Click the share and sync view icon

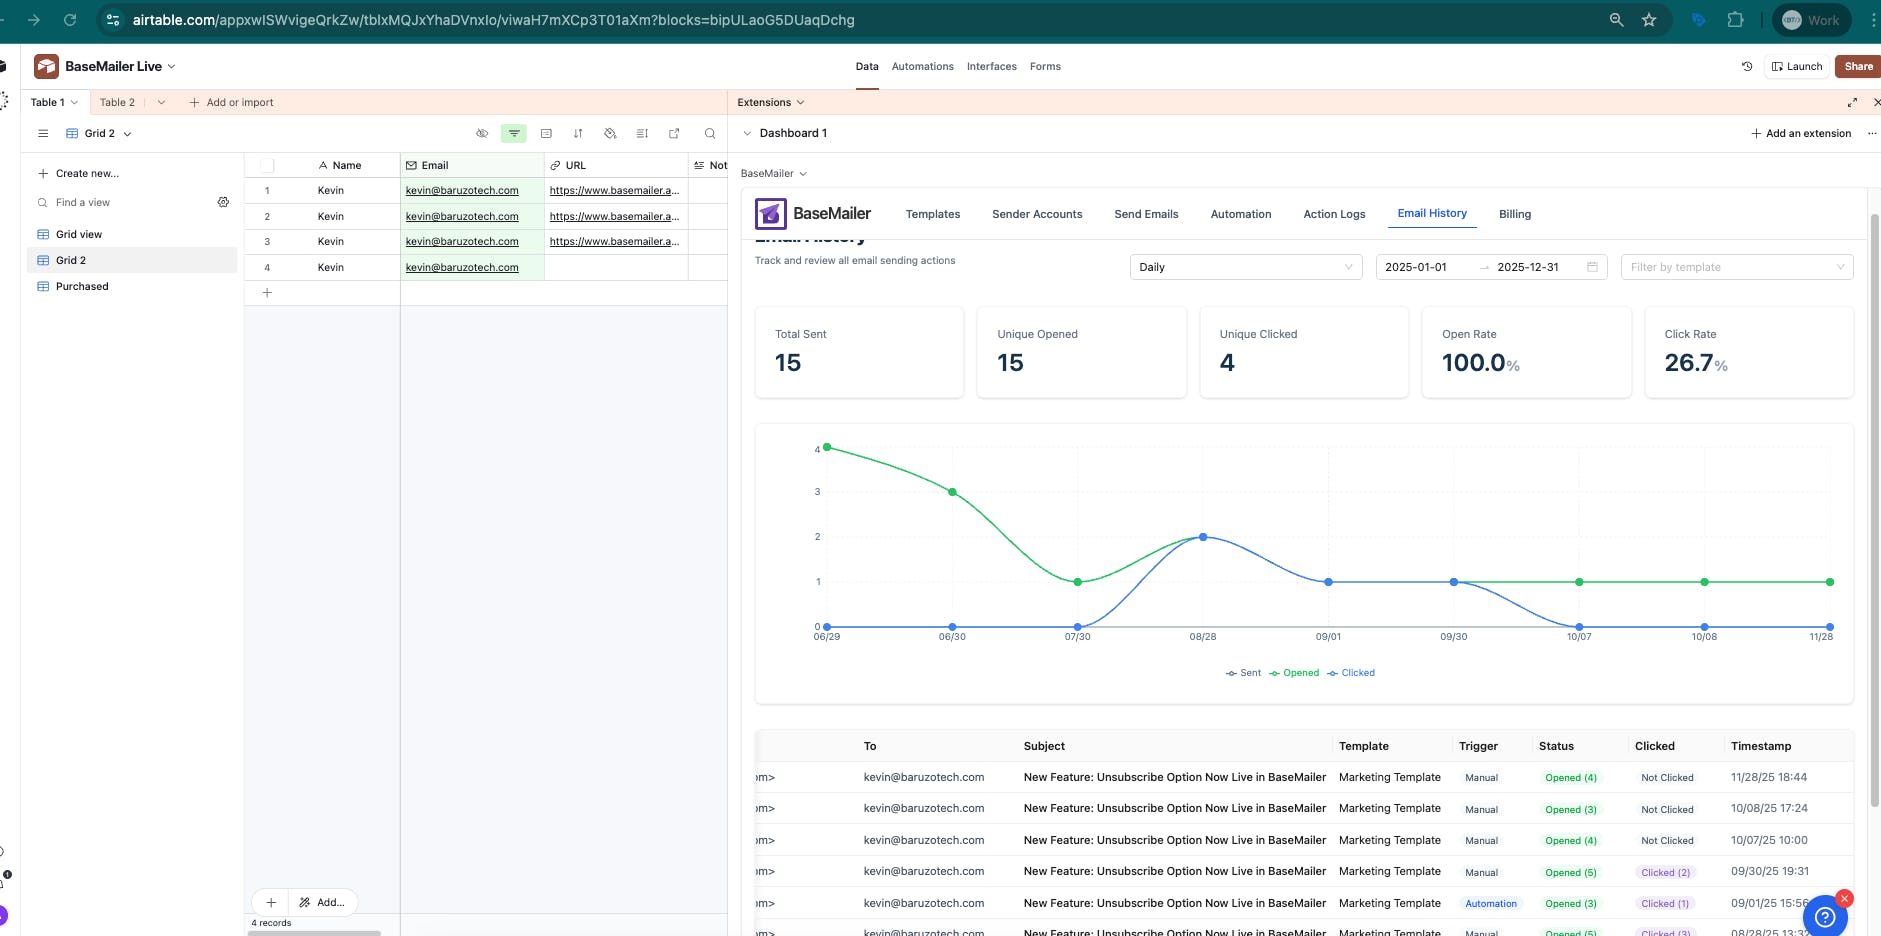coord(674,133)
